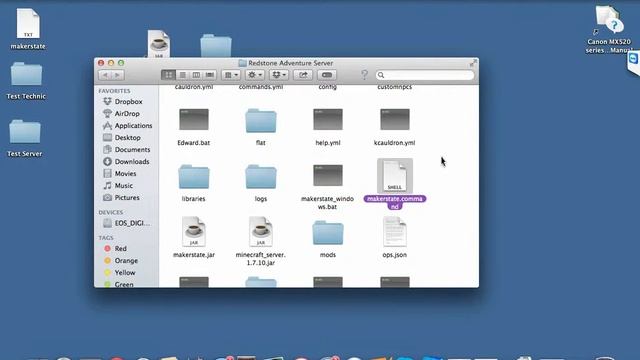
Task: Switch to Cover Flow view
Action: click(x=210, y=75)
